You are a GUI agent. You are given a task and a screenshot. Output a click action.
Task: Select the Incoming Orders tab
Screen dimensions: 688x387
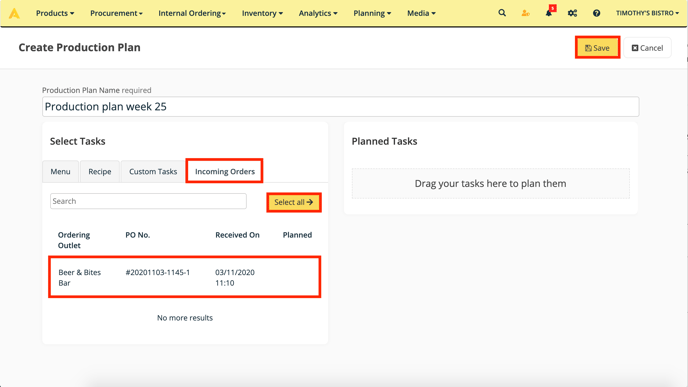225,171
